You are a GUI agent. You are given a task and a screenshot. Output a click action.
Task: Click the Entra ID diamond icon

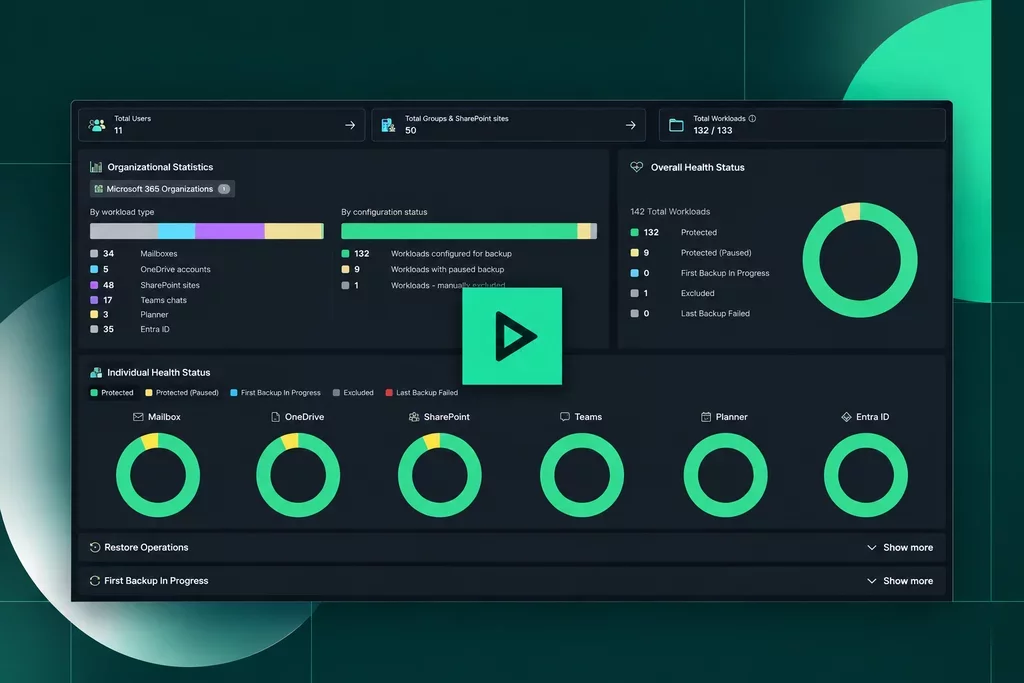point(846,417)
